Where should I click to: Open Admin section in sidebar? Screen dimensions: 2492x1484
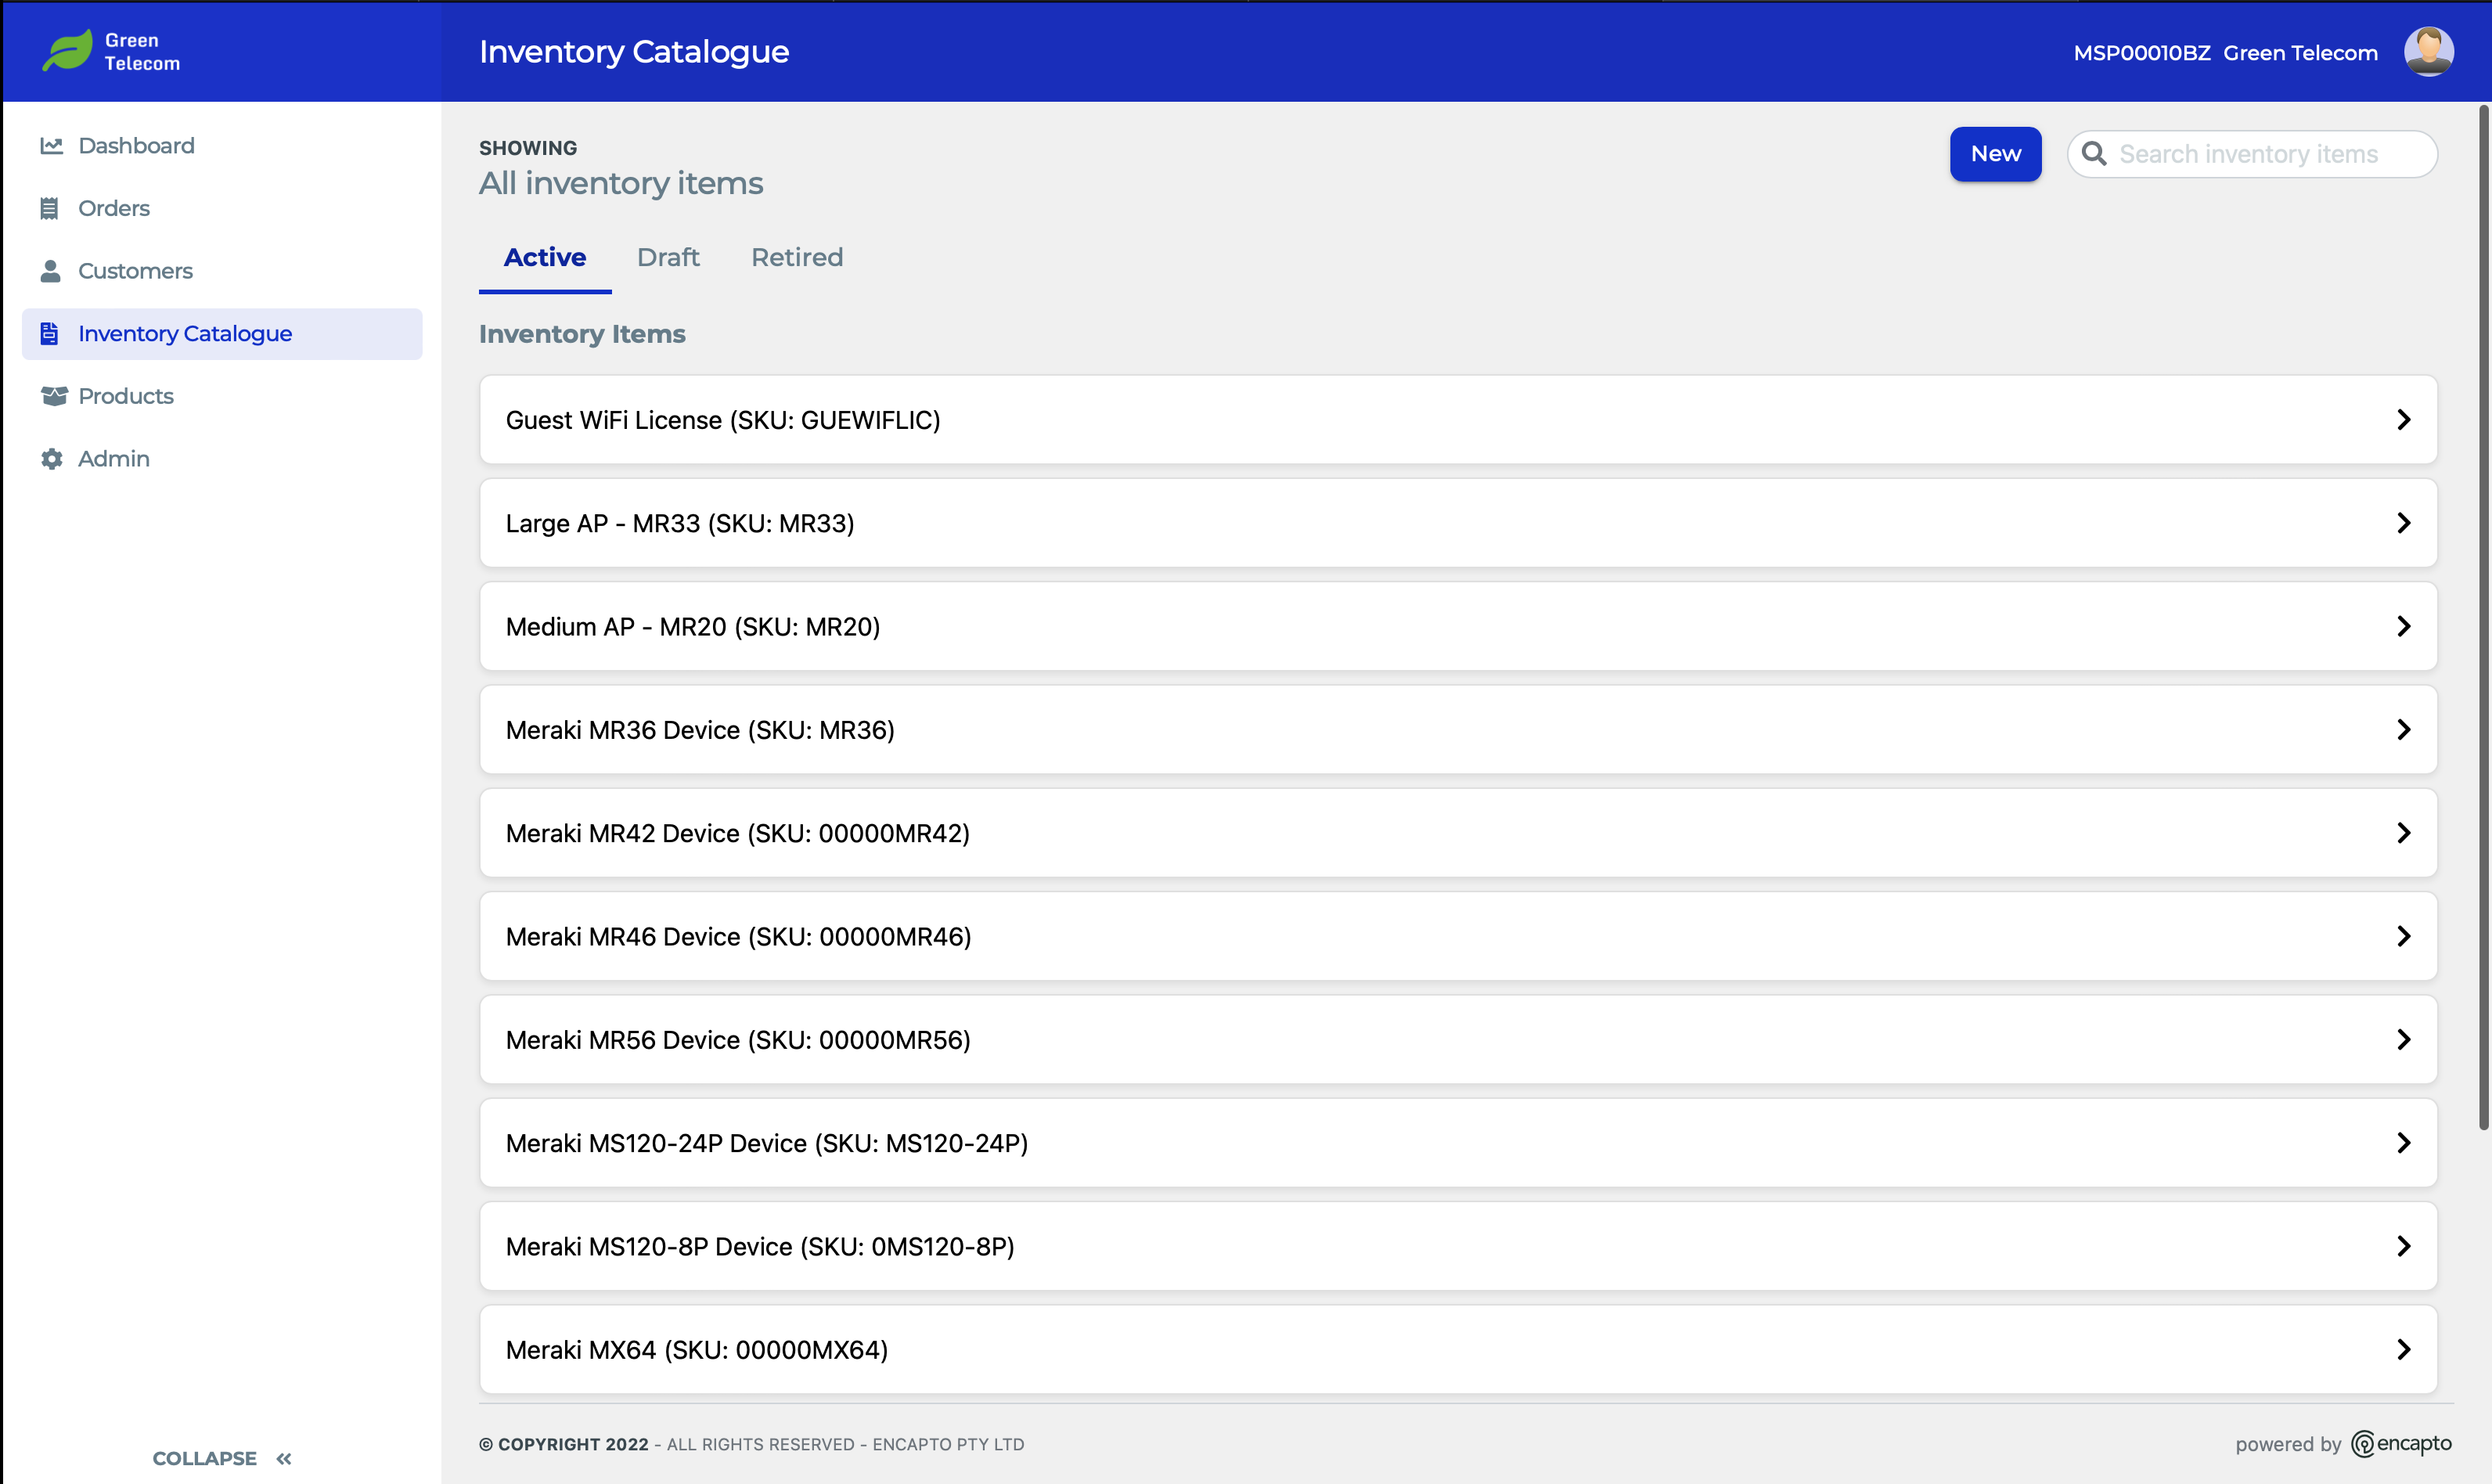point(222,459)
